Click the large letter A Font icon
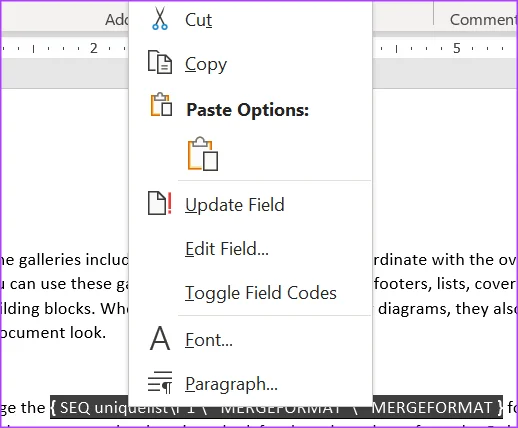 (160, 338)
